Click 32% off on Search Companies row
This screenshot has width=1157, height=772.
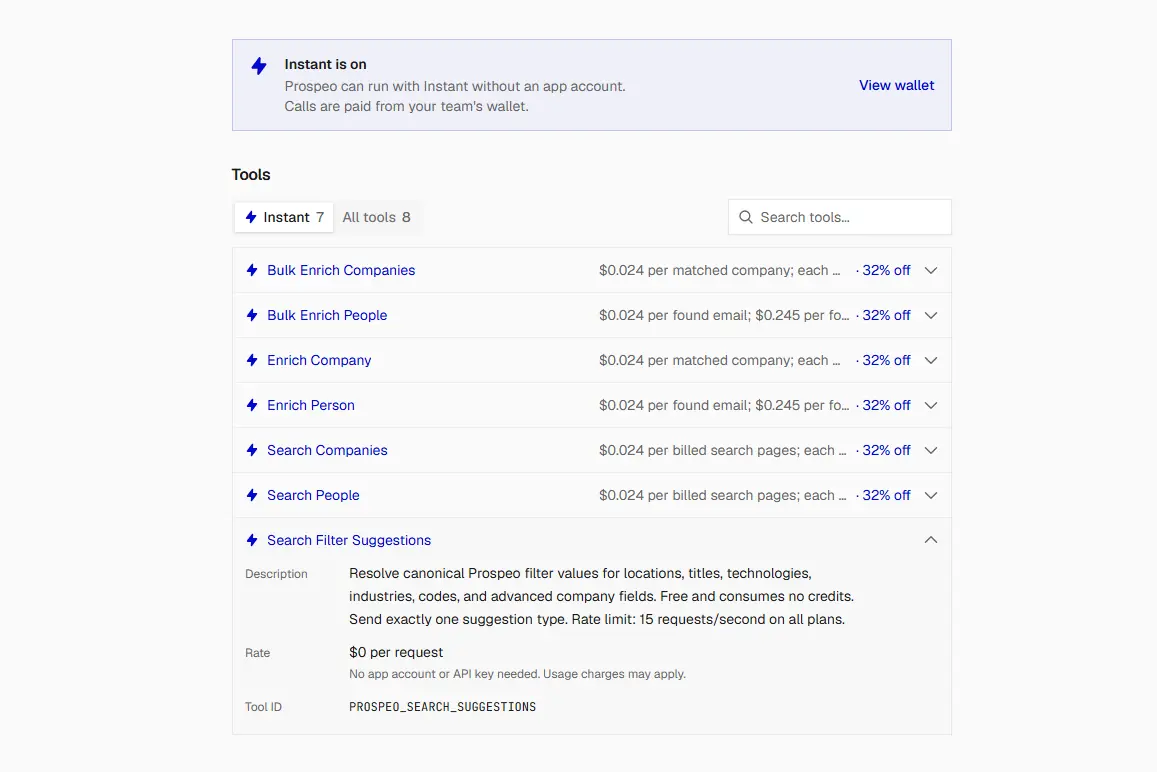[886, 450]
